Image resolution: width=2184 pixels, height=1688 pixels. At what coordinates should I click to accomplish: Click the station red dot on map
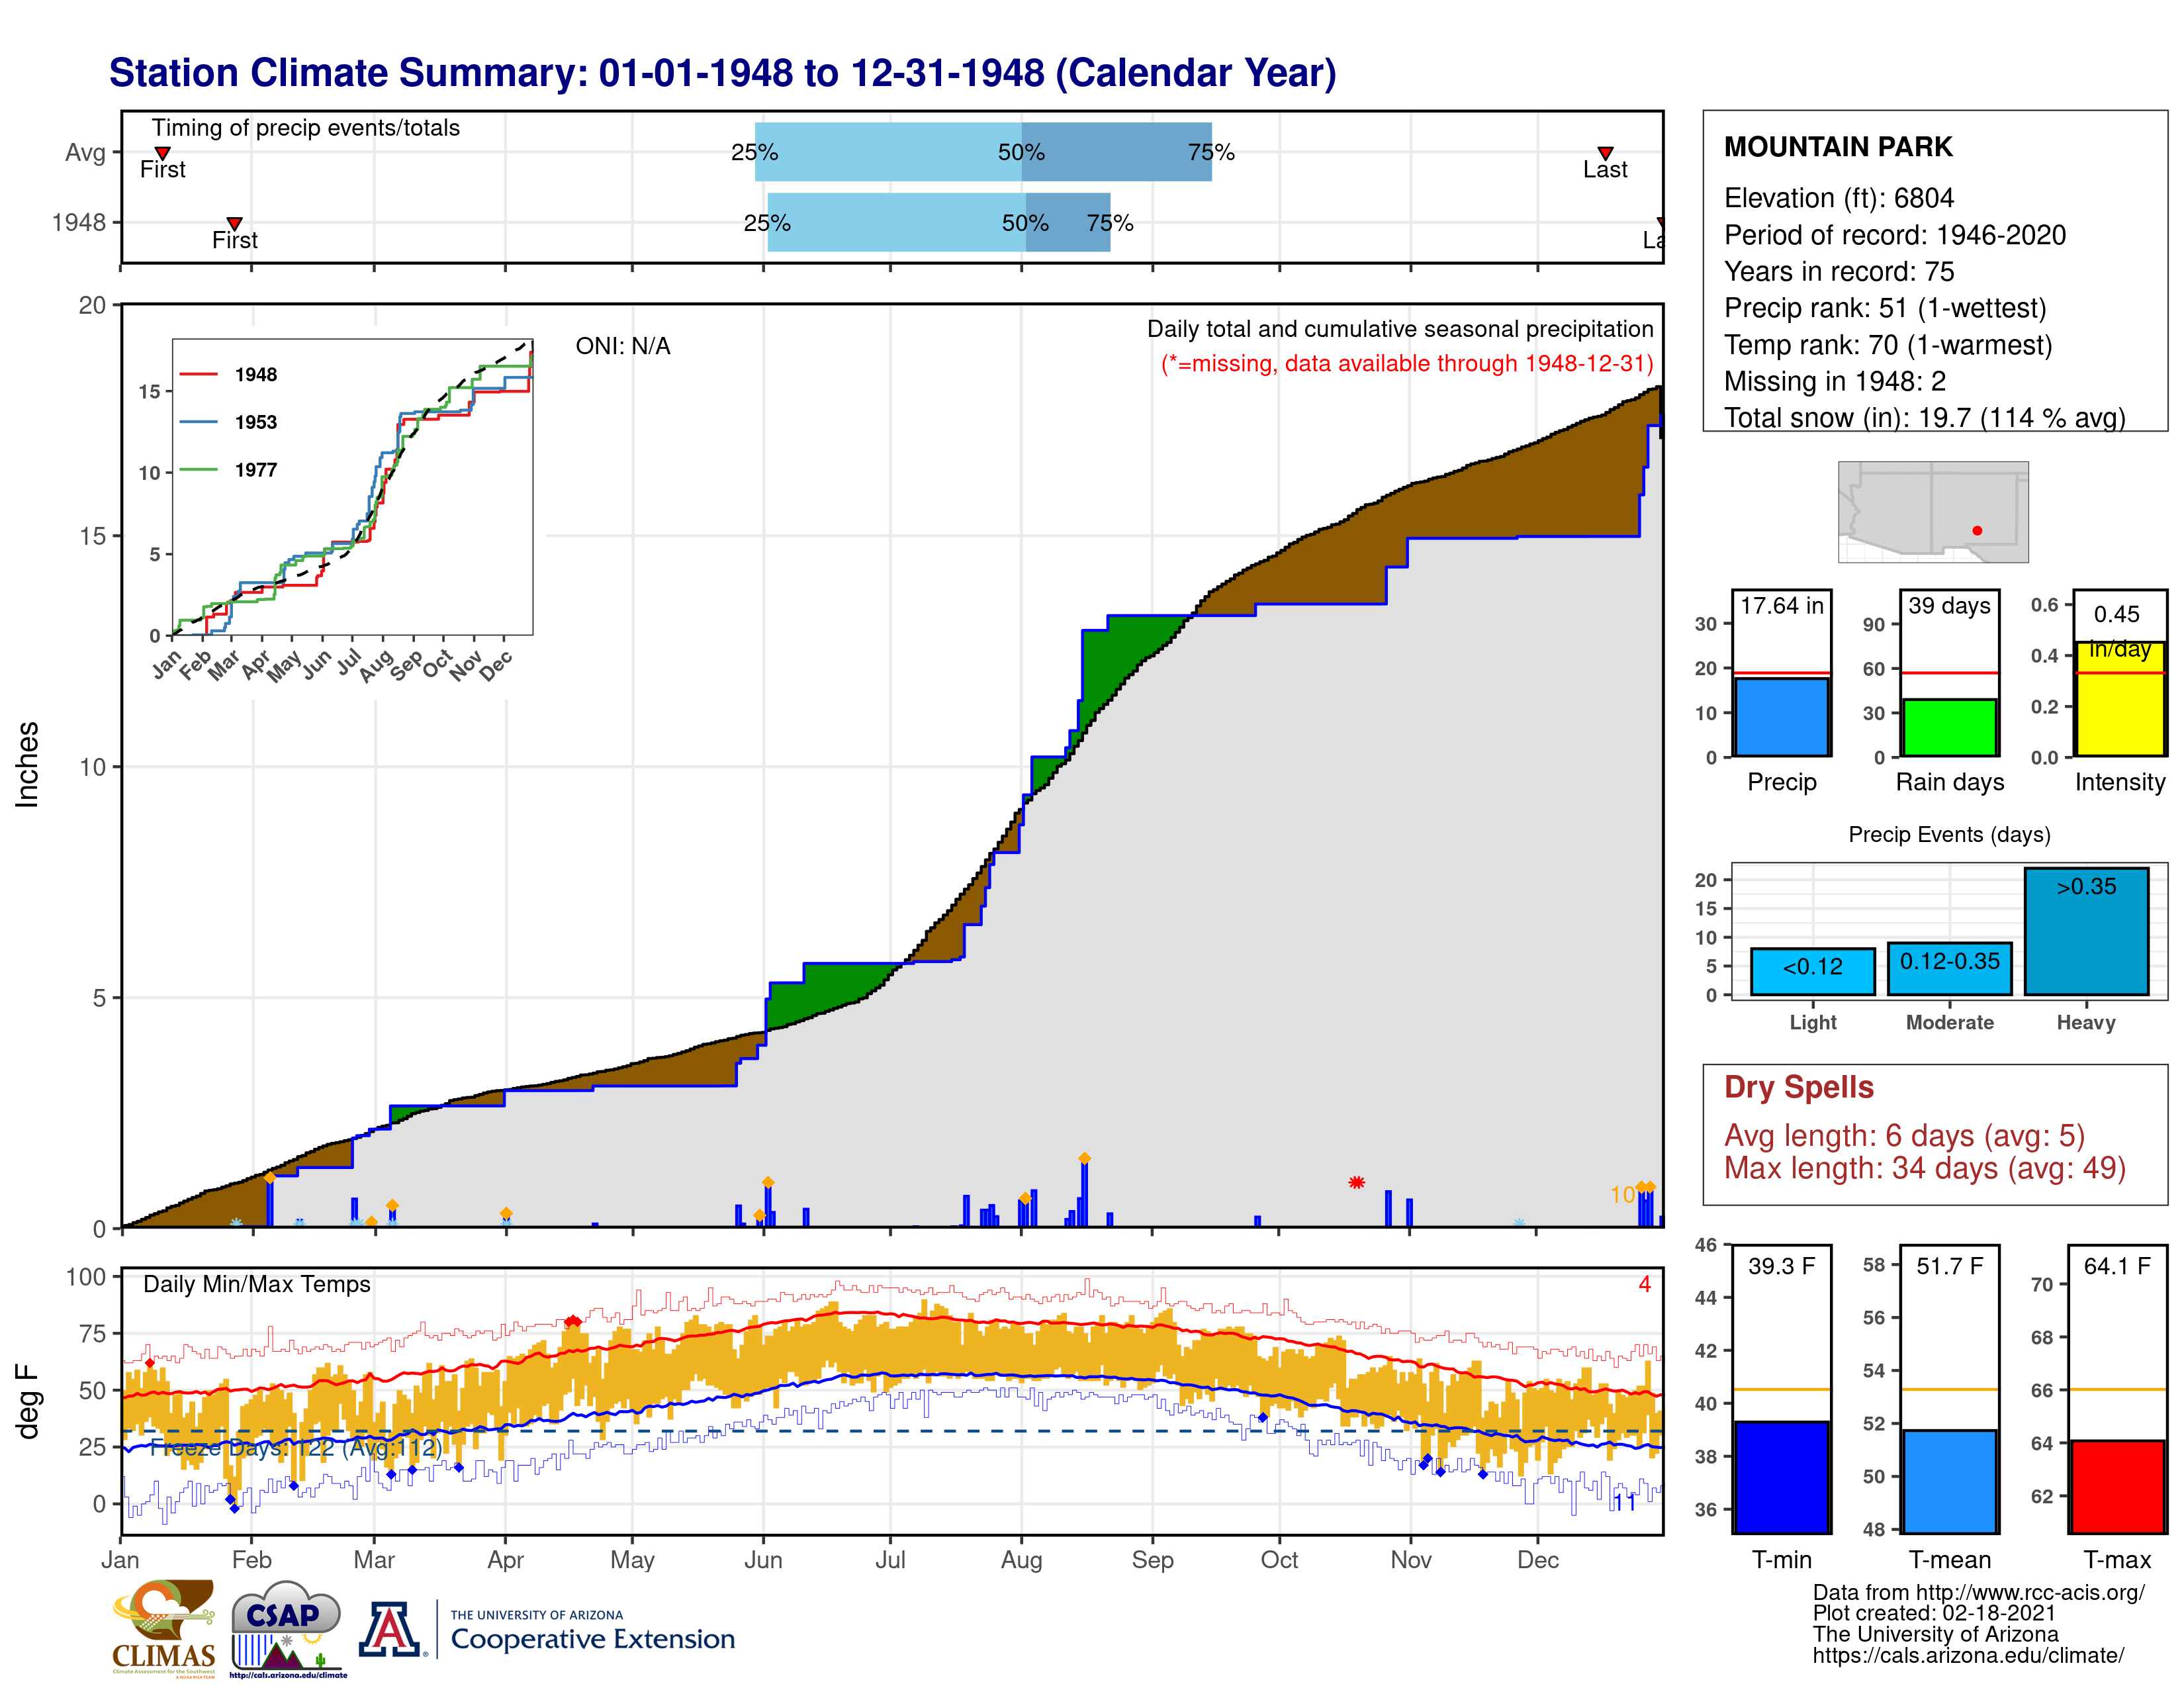1977,531
